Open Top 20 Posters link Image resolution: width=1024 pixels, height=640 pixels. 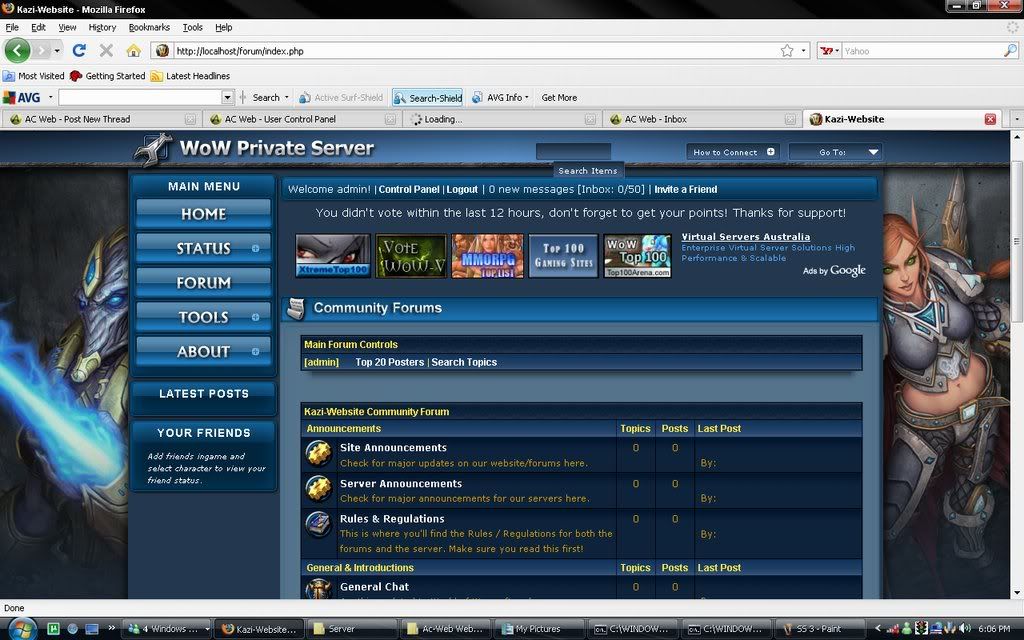(x=390, y=362)
